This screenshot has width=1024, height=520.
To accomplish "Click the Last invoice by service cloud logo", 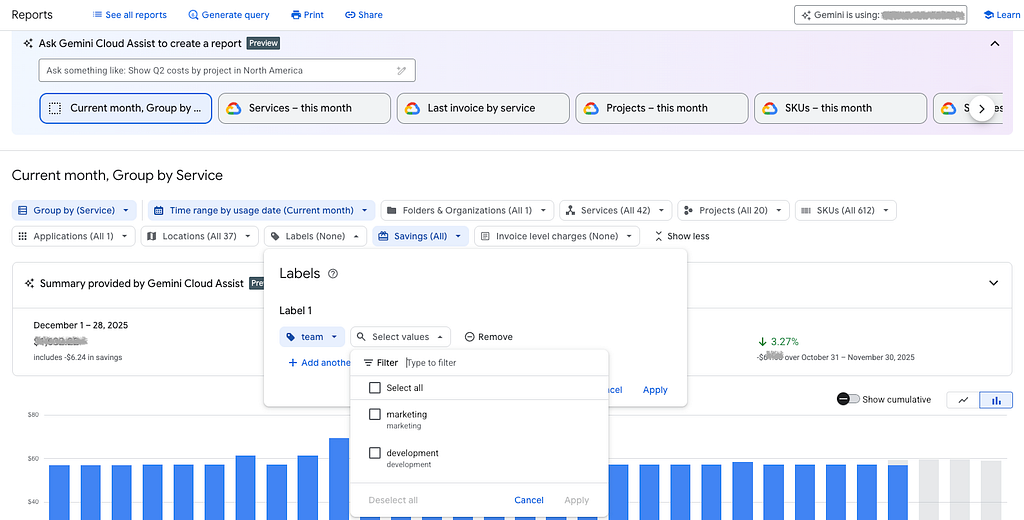I will pyautogui.click(x=412, y=108).
